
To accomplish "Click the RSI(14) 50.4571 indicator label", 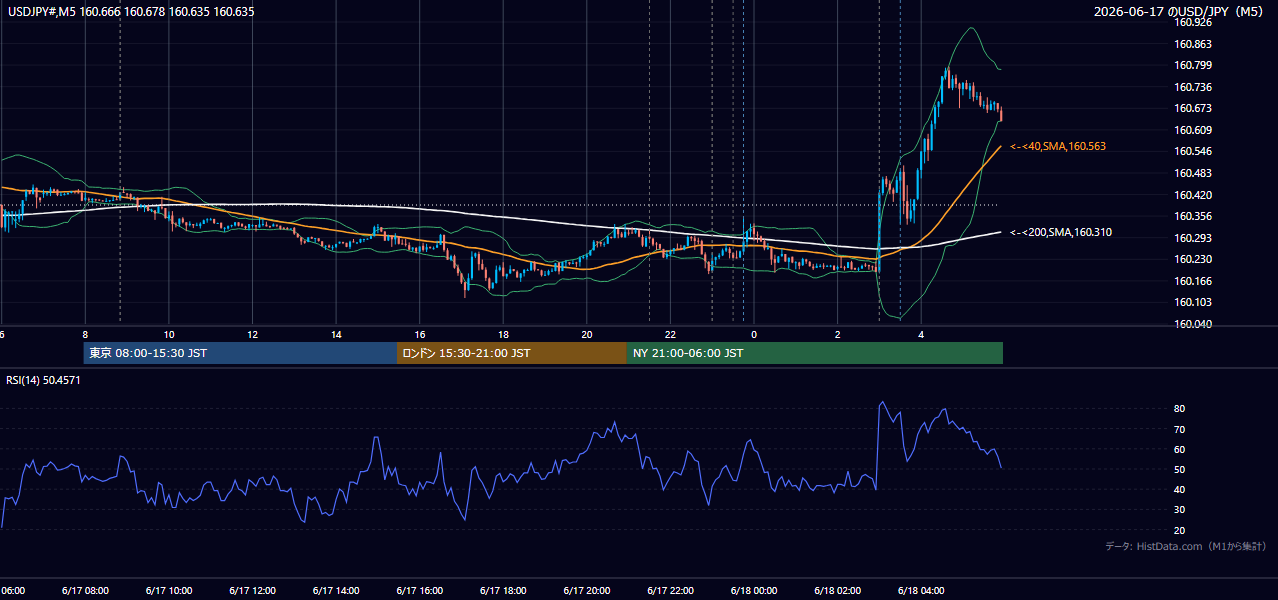I will tap(44, 380).
